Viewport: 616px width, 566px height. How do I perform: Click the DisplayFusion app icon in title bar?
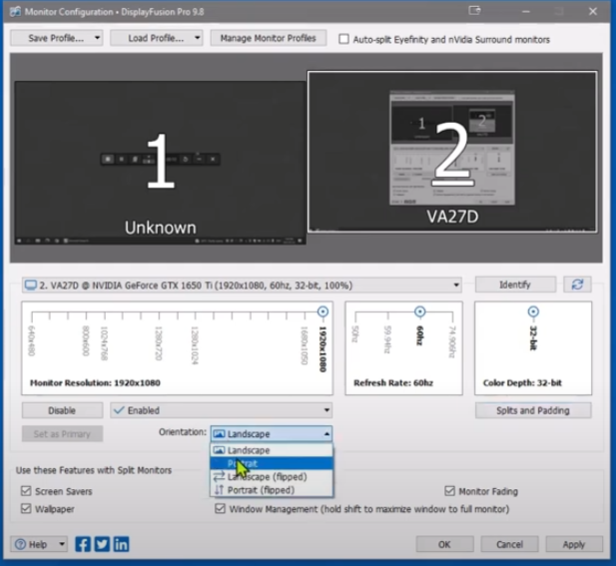click(x=15, y=11)
